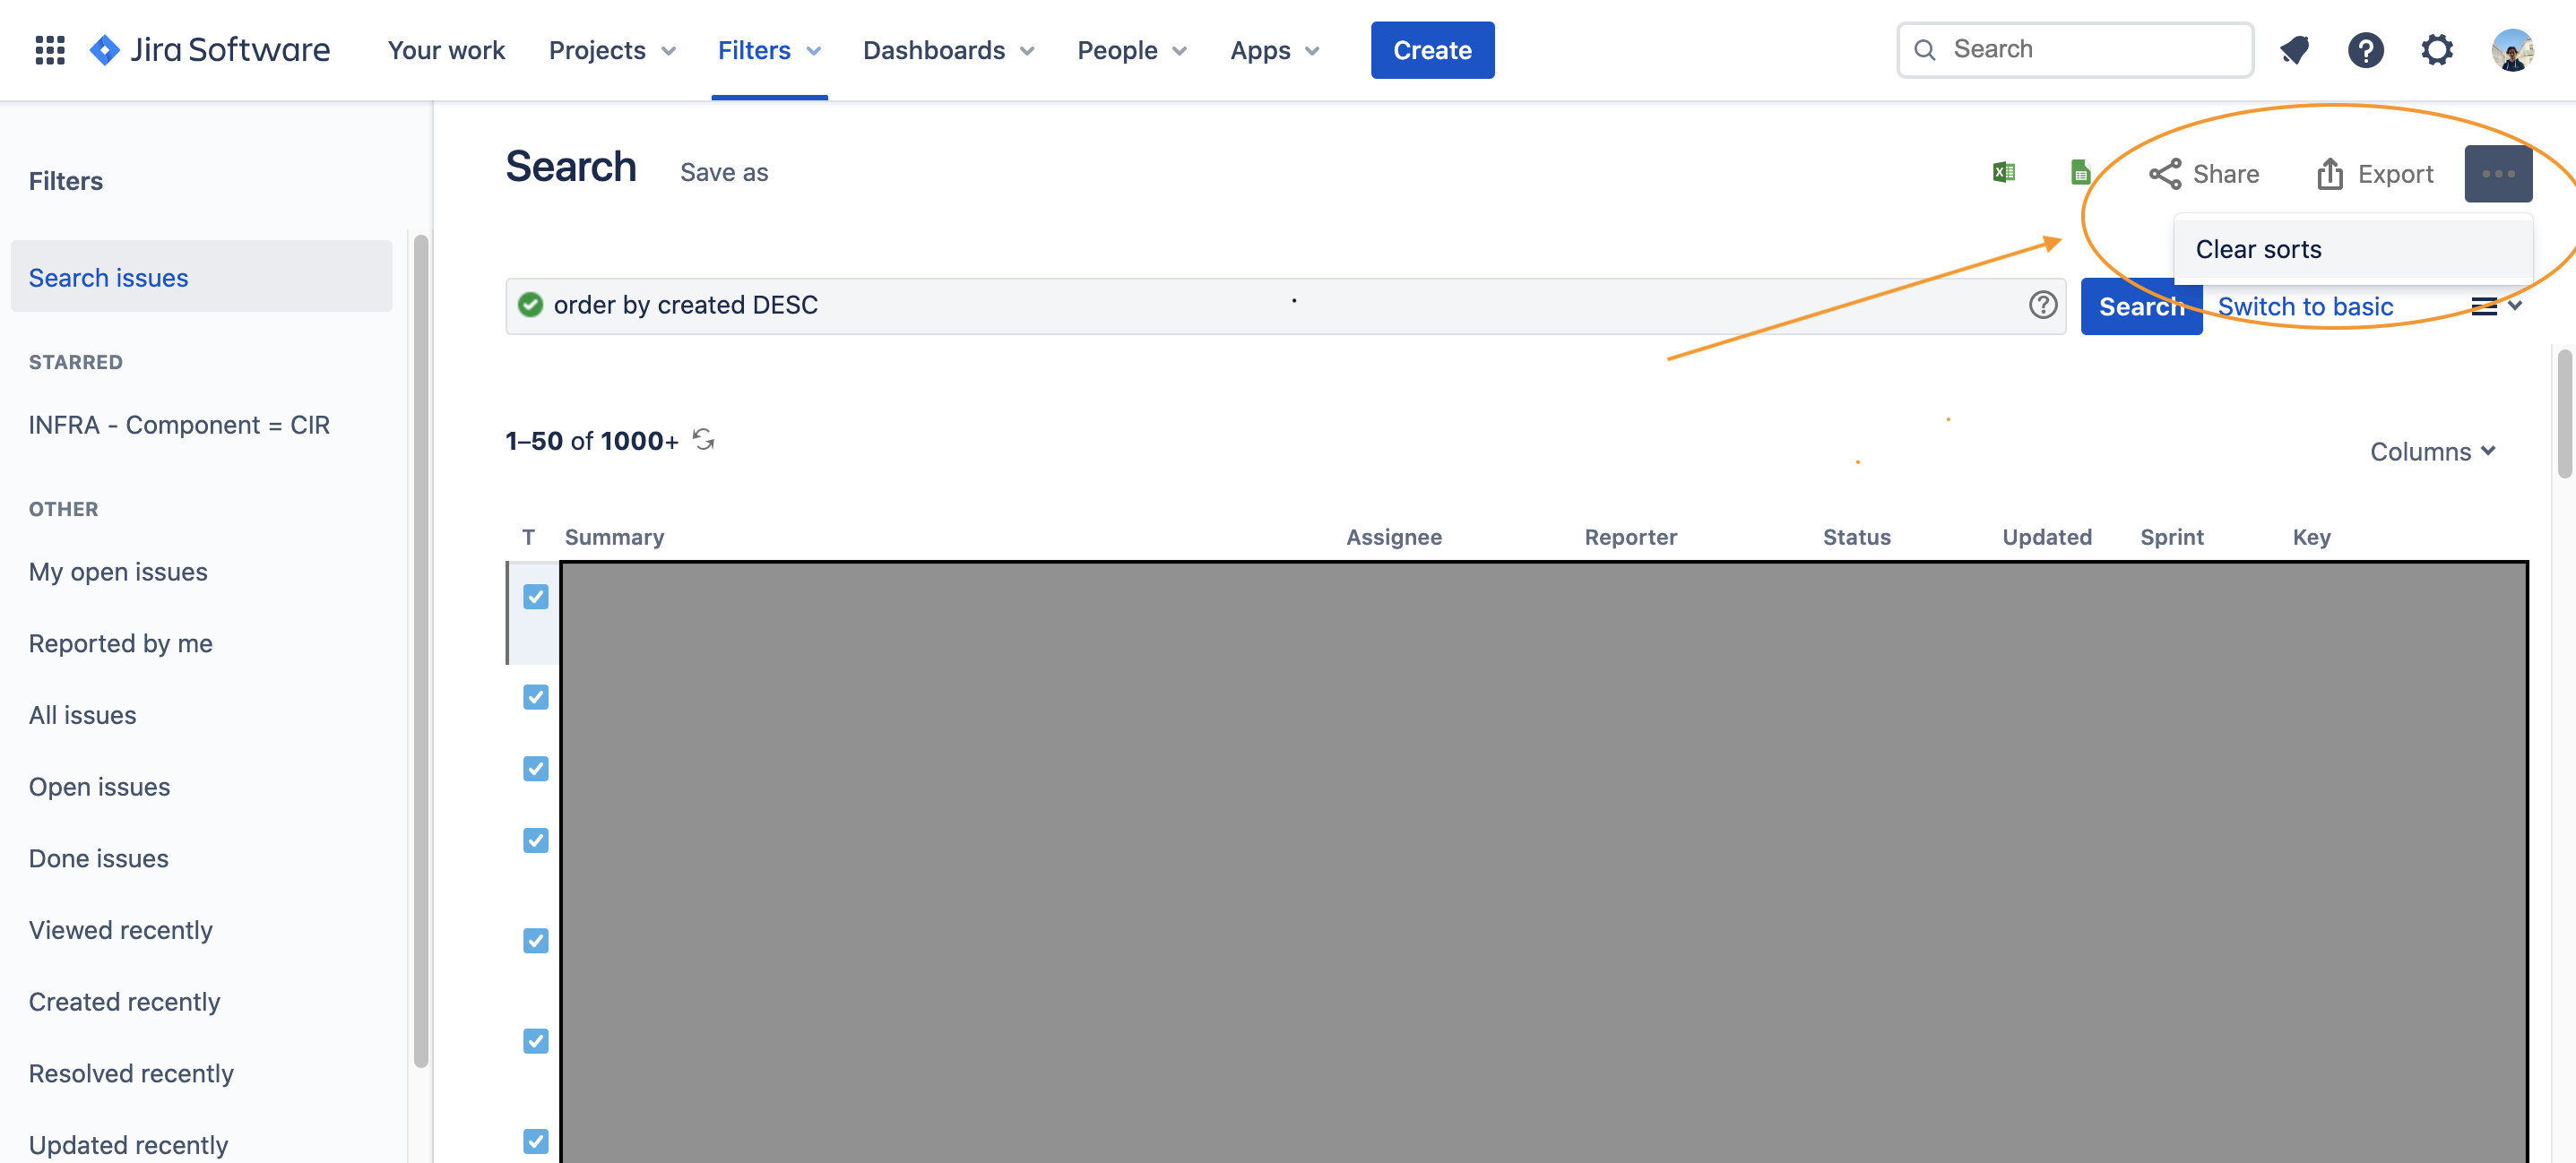Image resolution: width=2576 pixels, height=1163 pixels.
Task: Export results with the Google Sheets icon
Action: [2080, 173]
